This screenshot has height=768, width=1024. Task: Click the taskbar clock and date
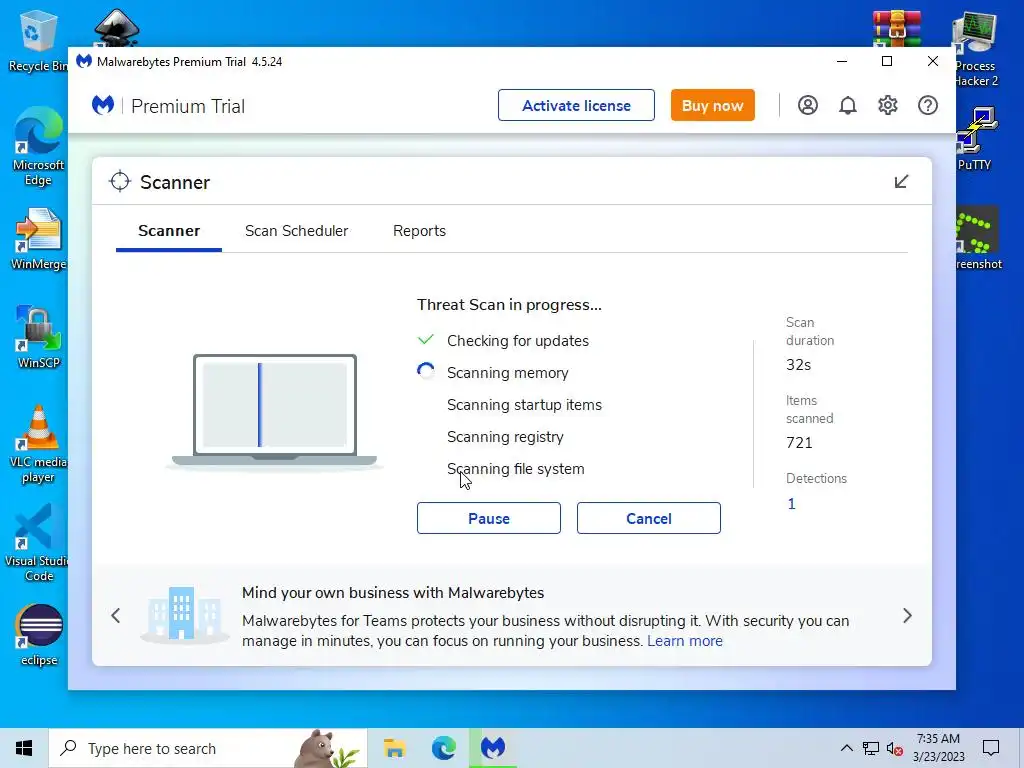tap(938, 748)
